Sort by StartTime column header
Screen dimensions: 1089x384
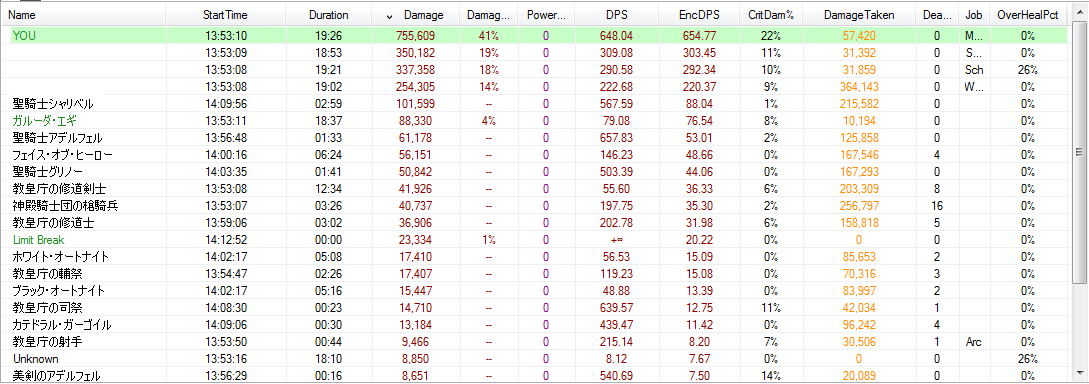pos(225,15)
